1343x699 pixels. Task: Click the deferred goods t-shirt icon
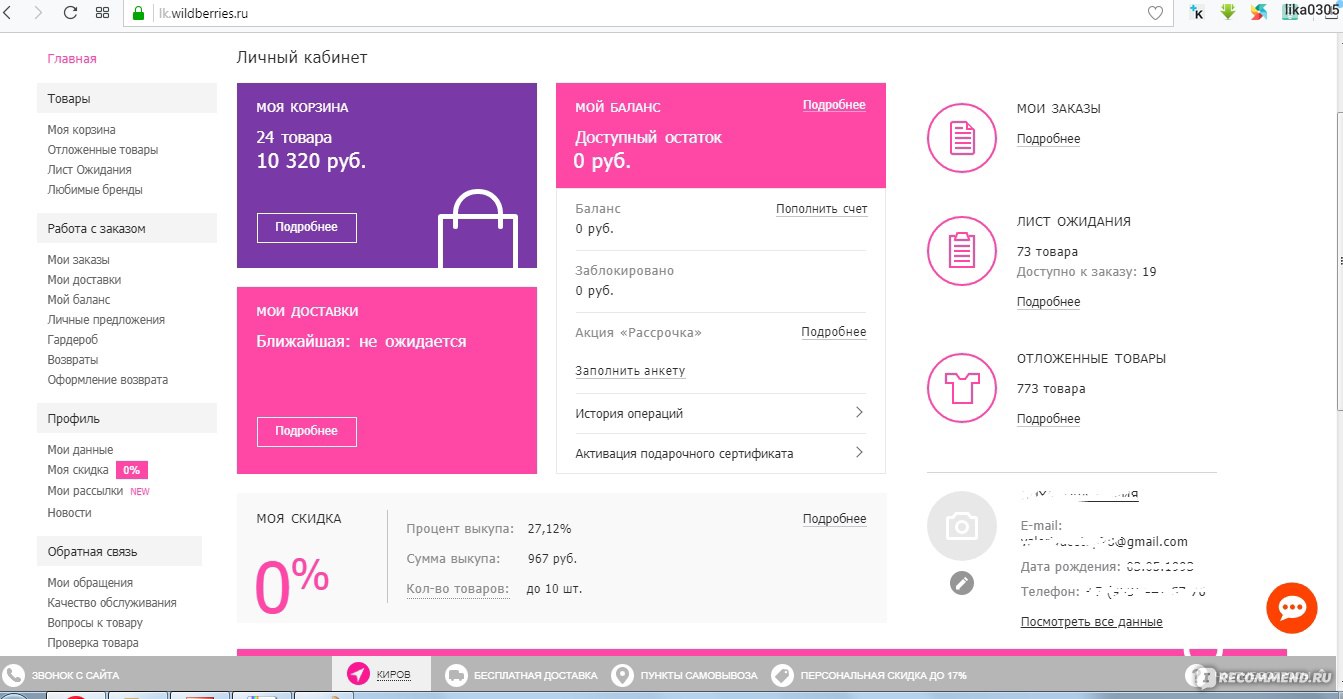(961, 388)
